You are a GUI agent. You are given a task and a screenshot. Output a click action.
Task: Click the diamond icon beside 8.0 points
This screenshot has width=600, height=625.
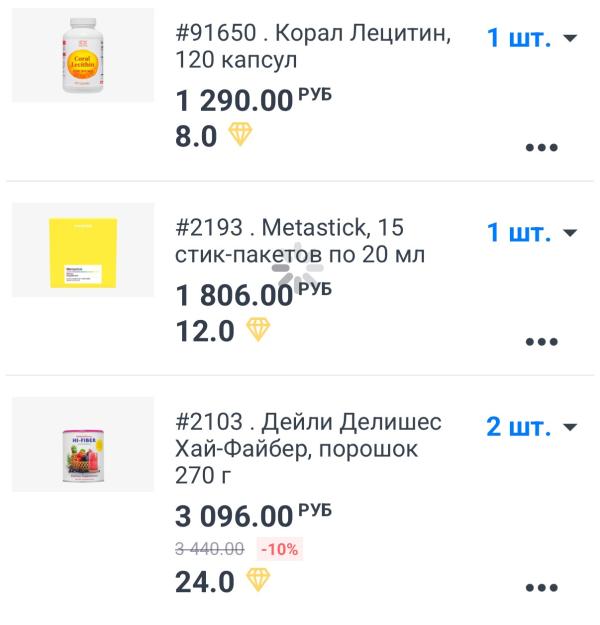click(x=240, y=135)
